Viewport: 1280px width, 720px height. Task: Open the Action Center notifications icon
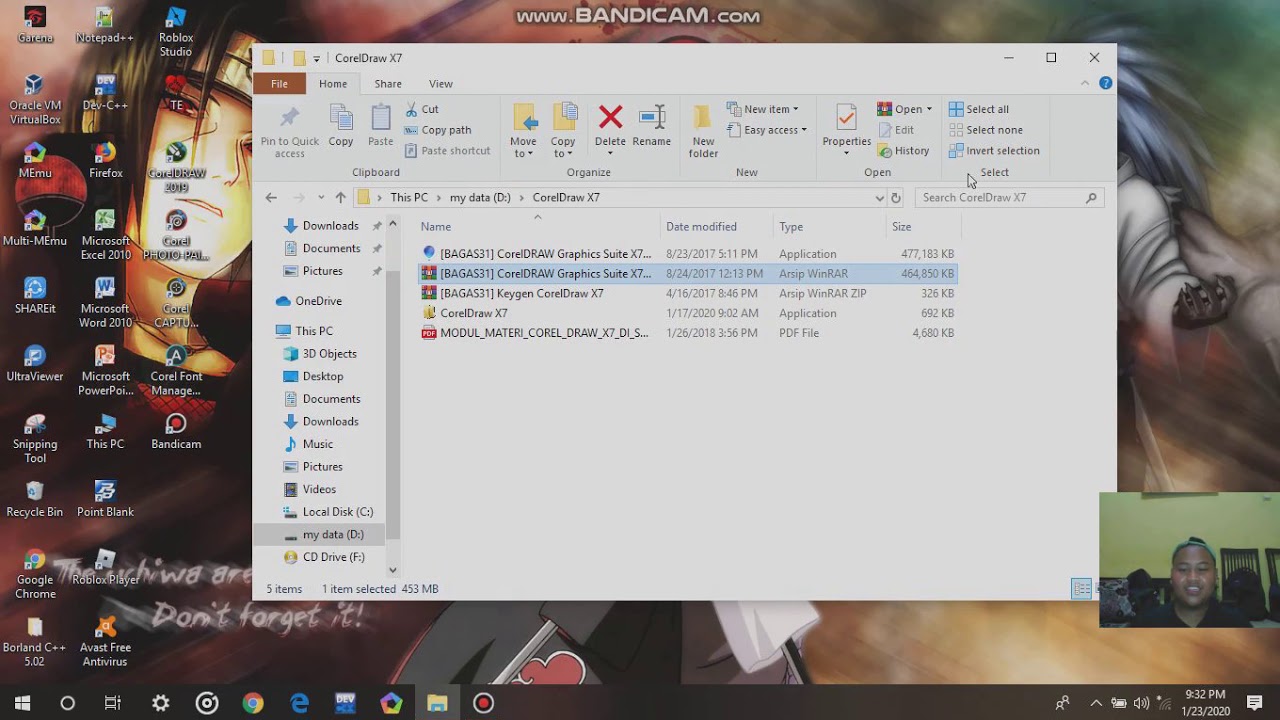tap(1255, 703)
